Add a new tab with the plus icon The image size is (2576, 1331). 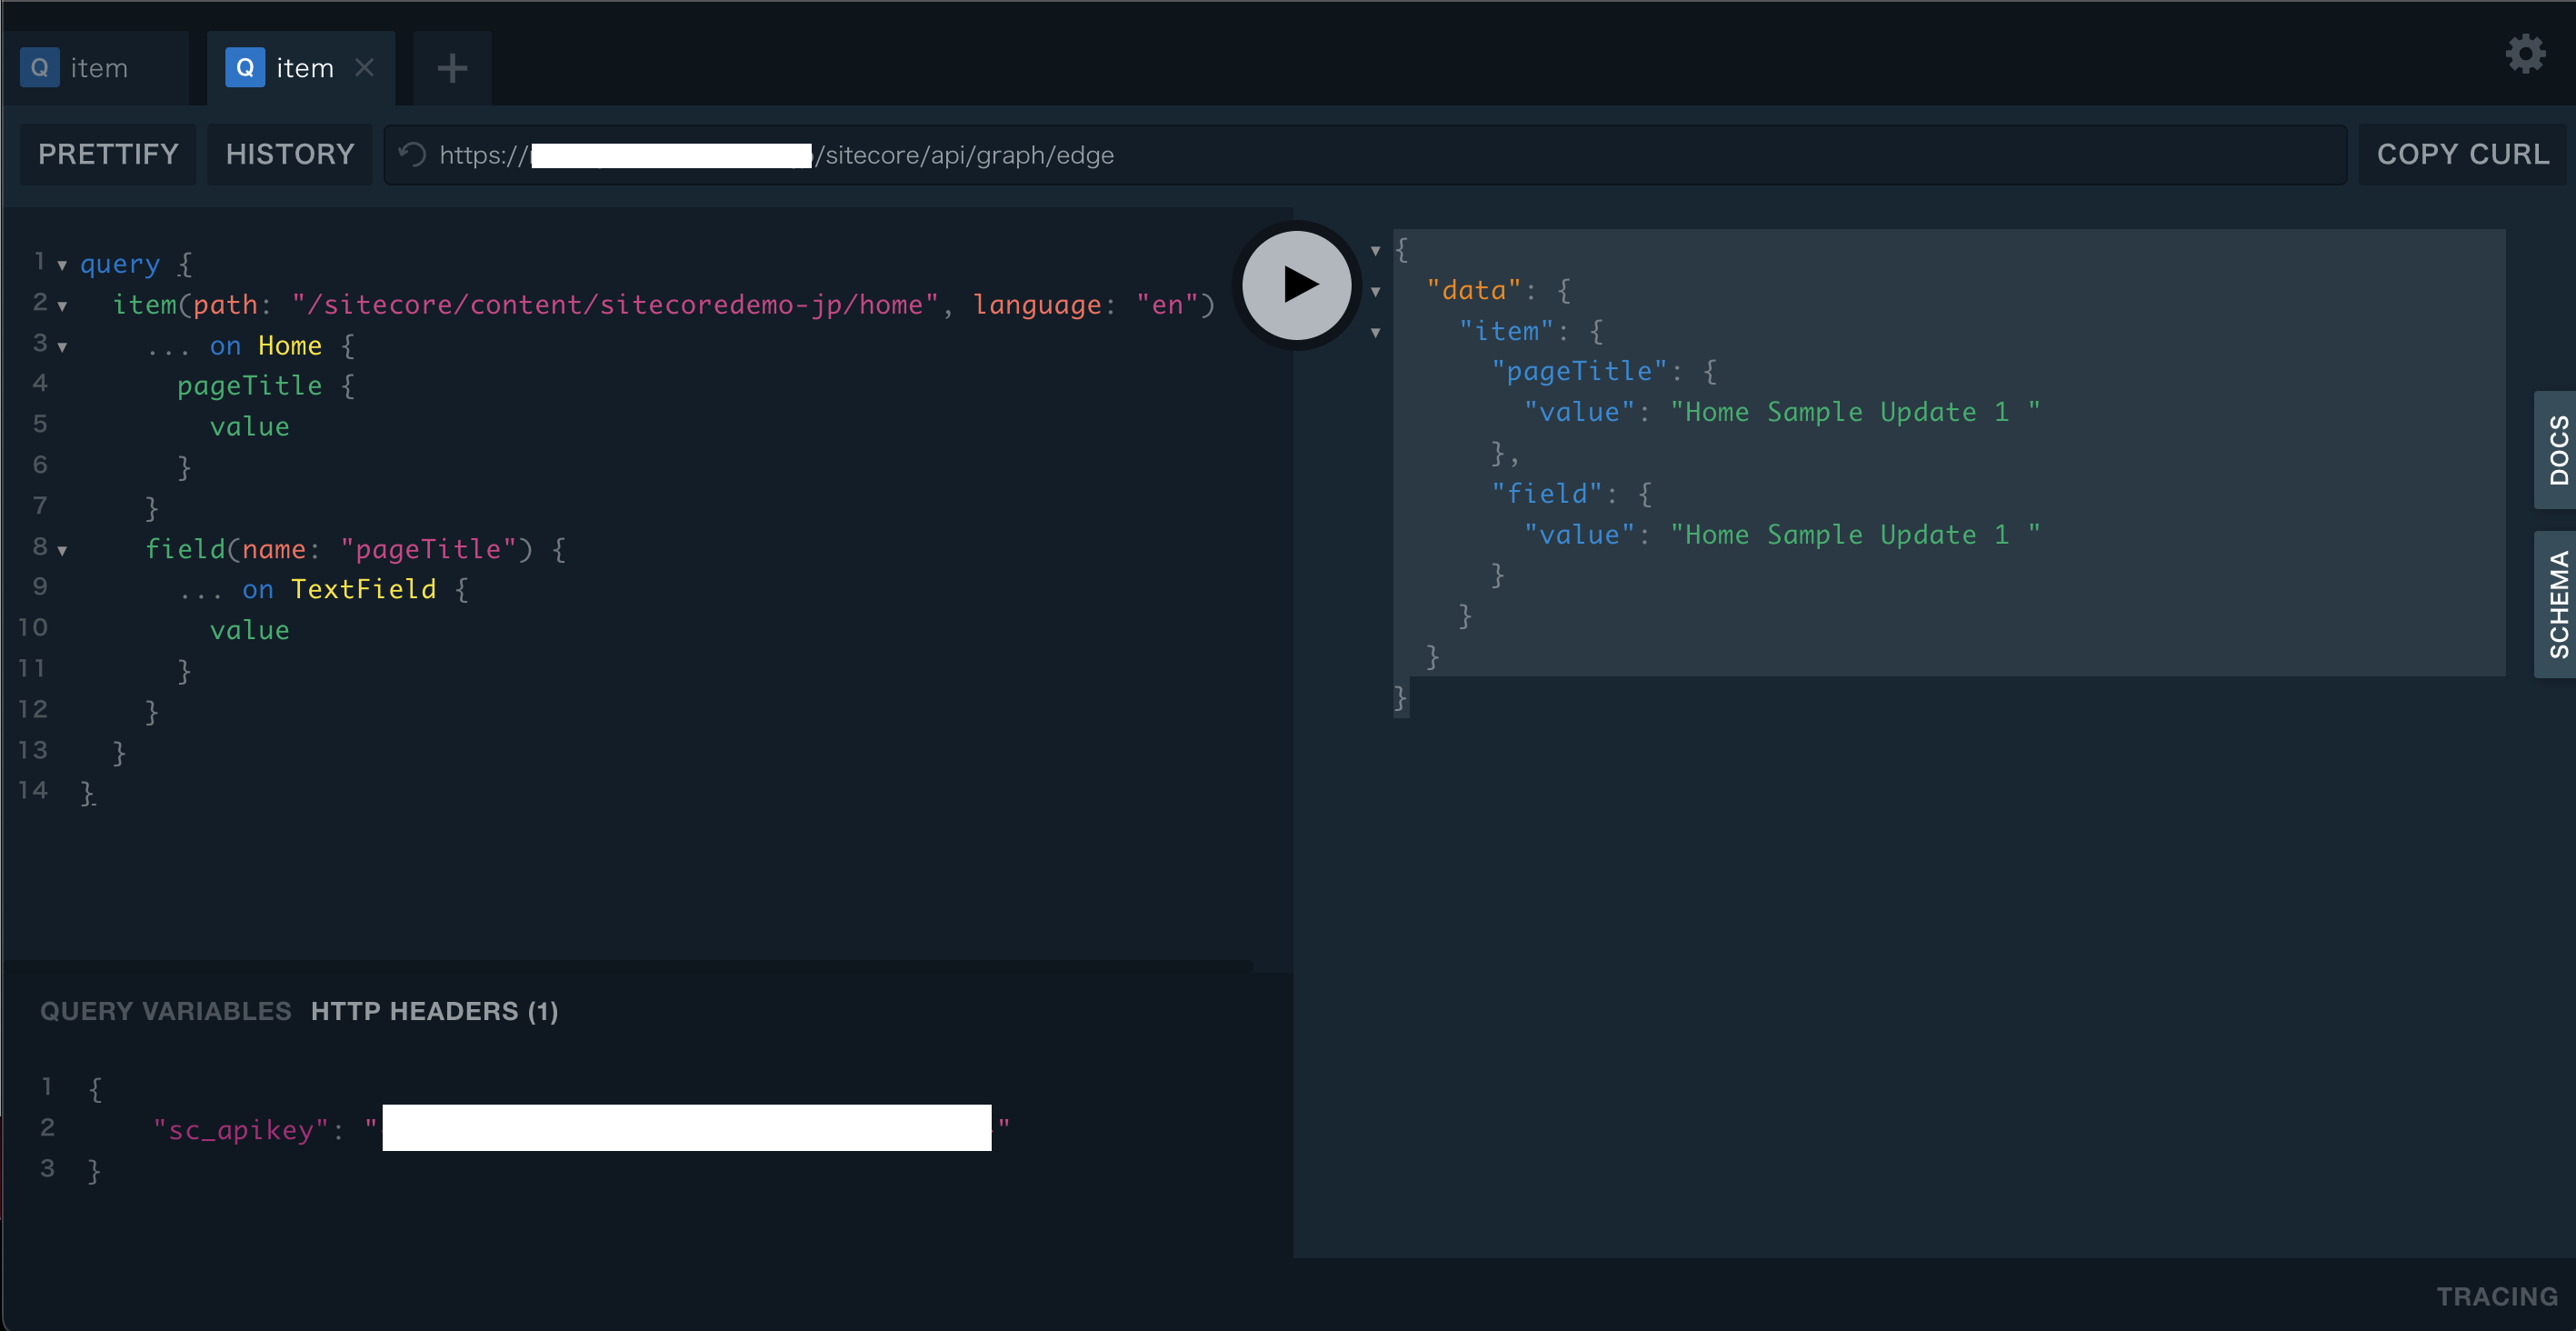click(452, 68)
